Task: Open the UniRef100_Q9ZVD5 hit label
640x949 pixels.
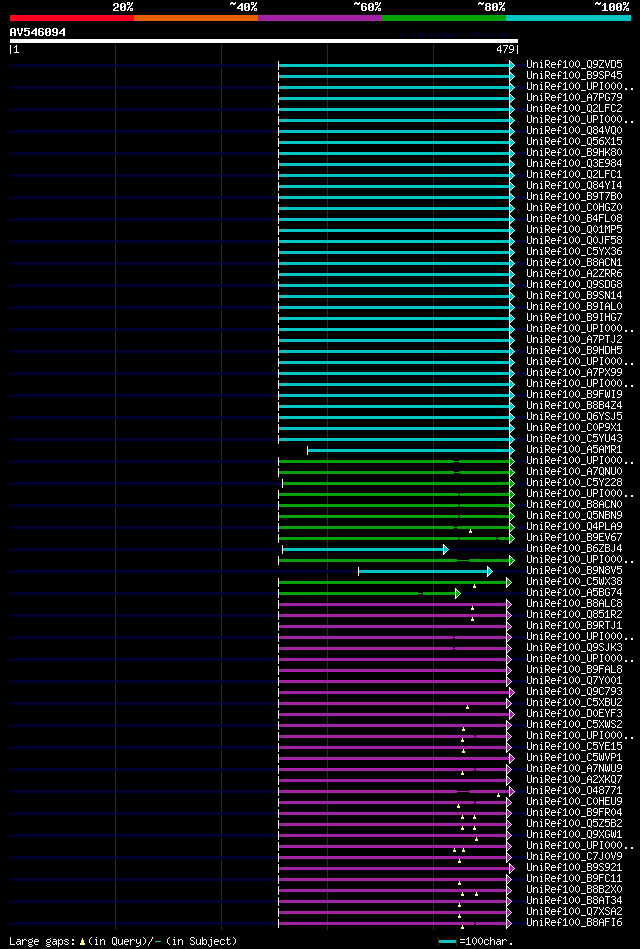Action: tap(575, 64)
